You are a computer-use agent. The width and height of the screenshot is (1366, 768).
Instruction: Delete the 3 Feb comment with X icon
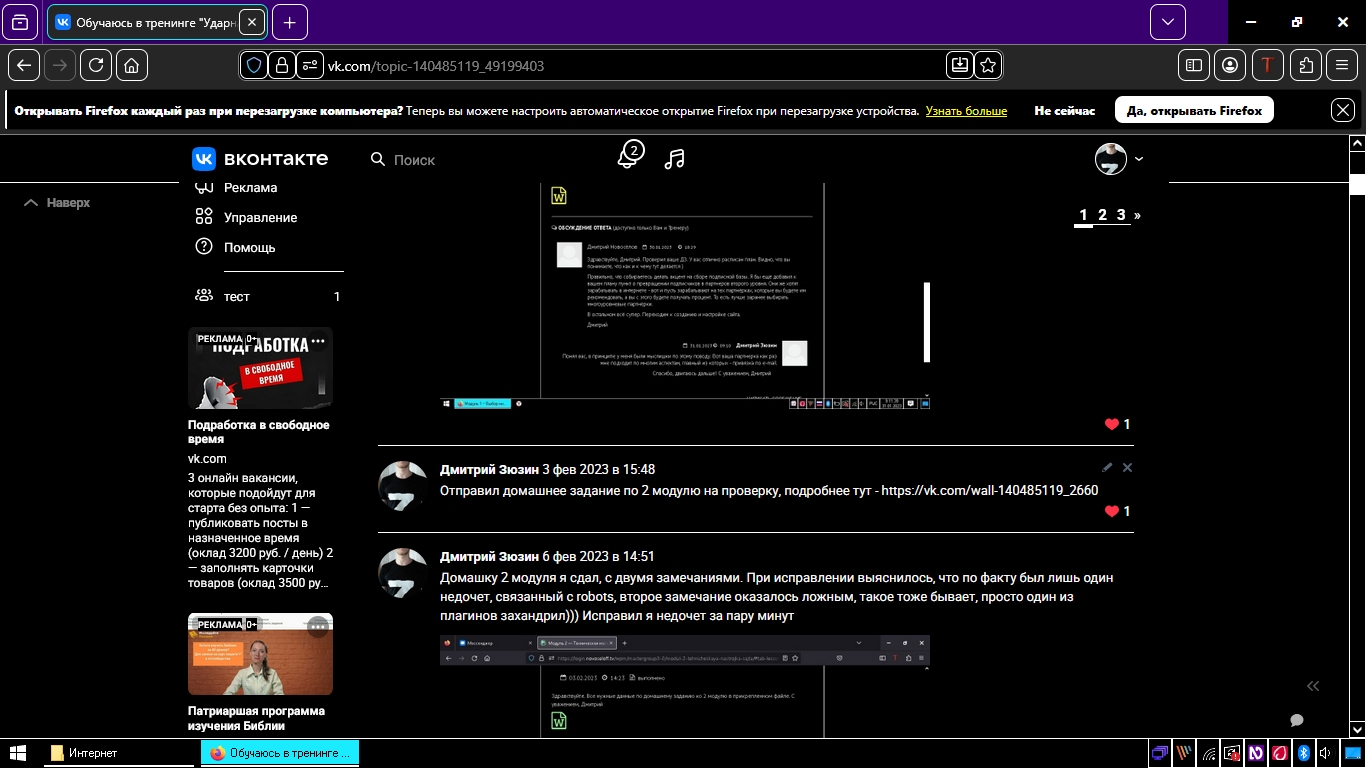pos(1127,467)
